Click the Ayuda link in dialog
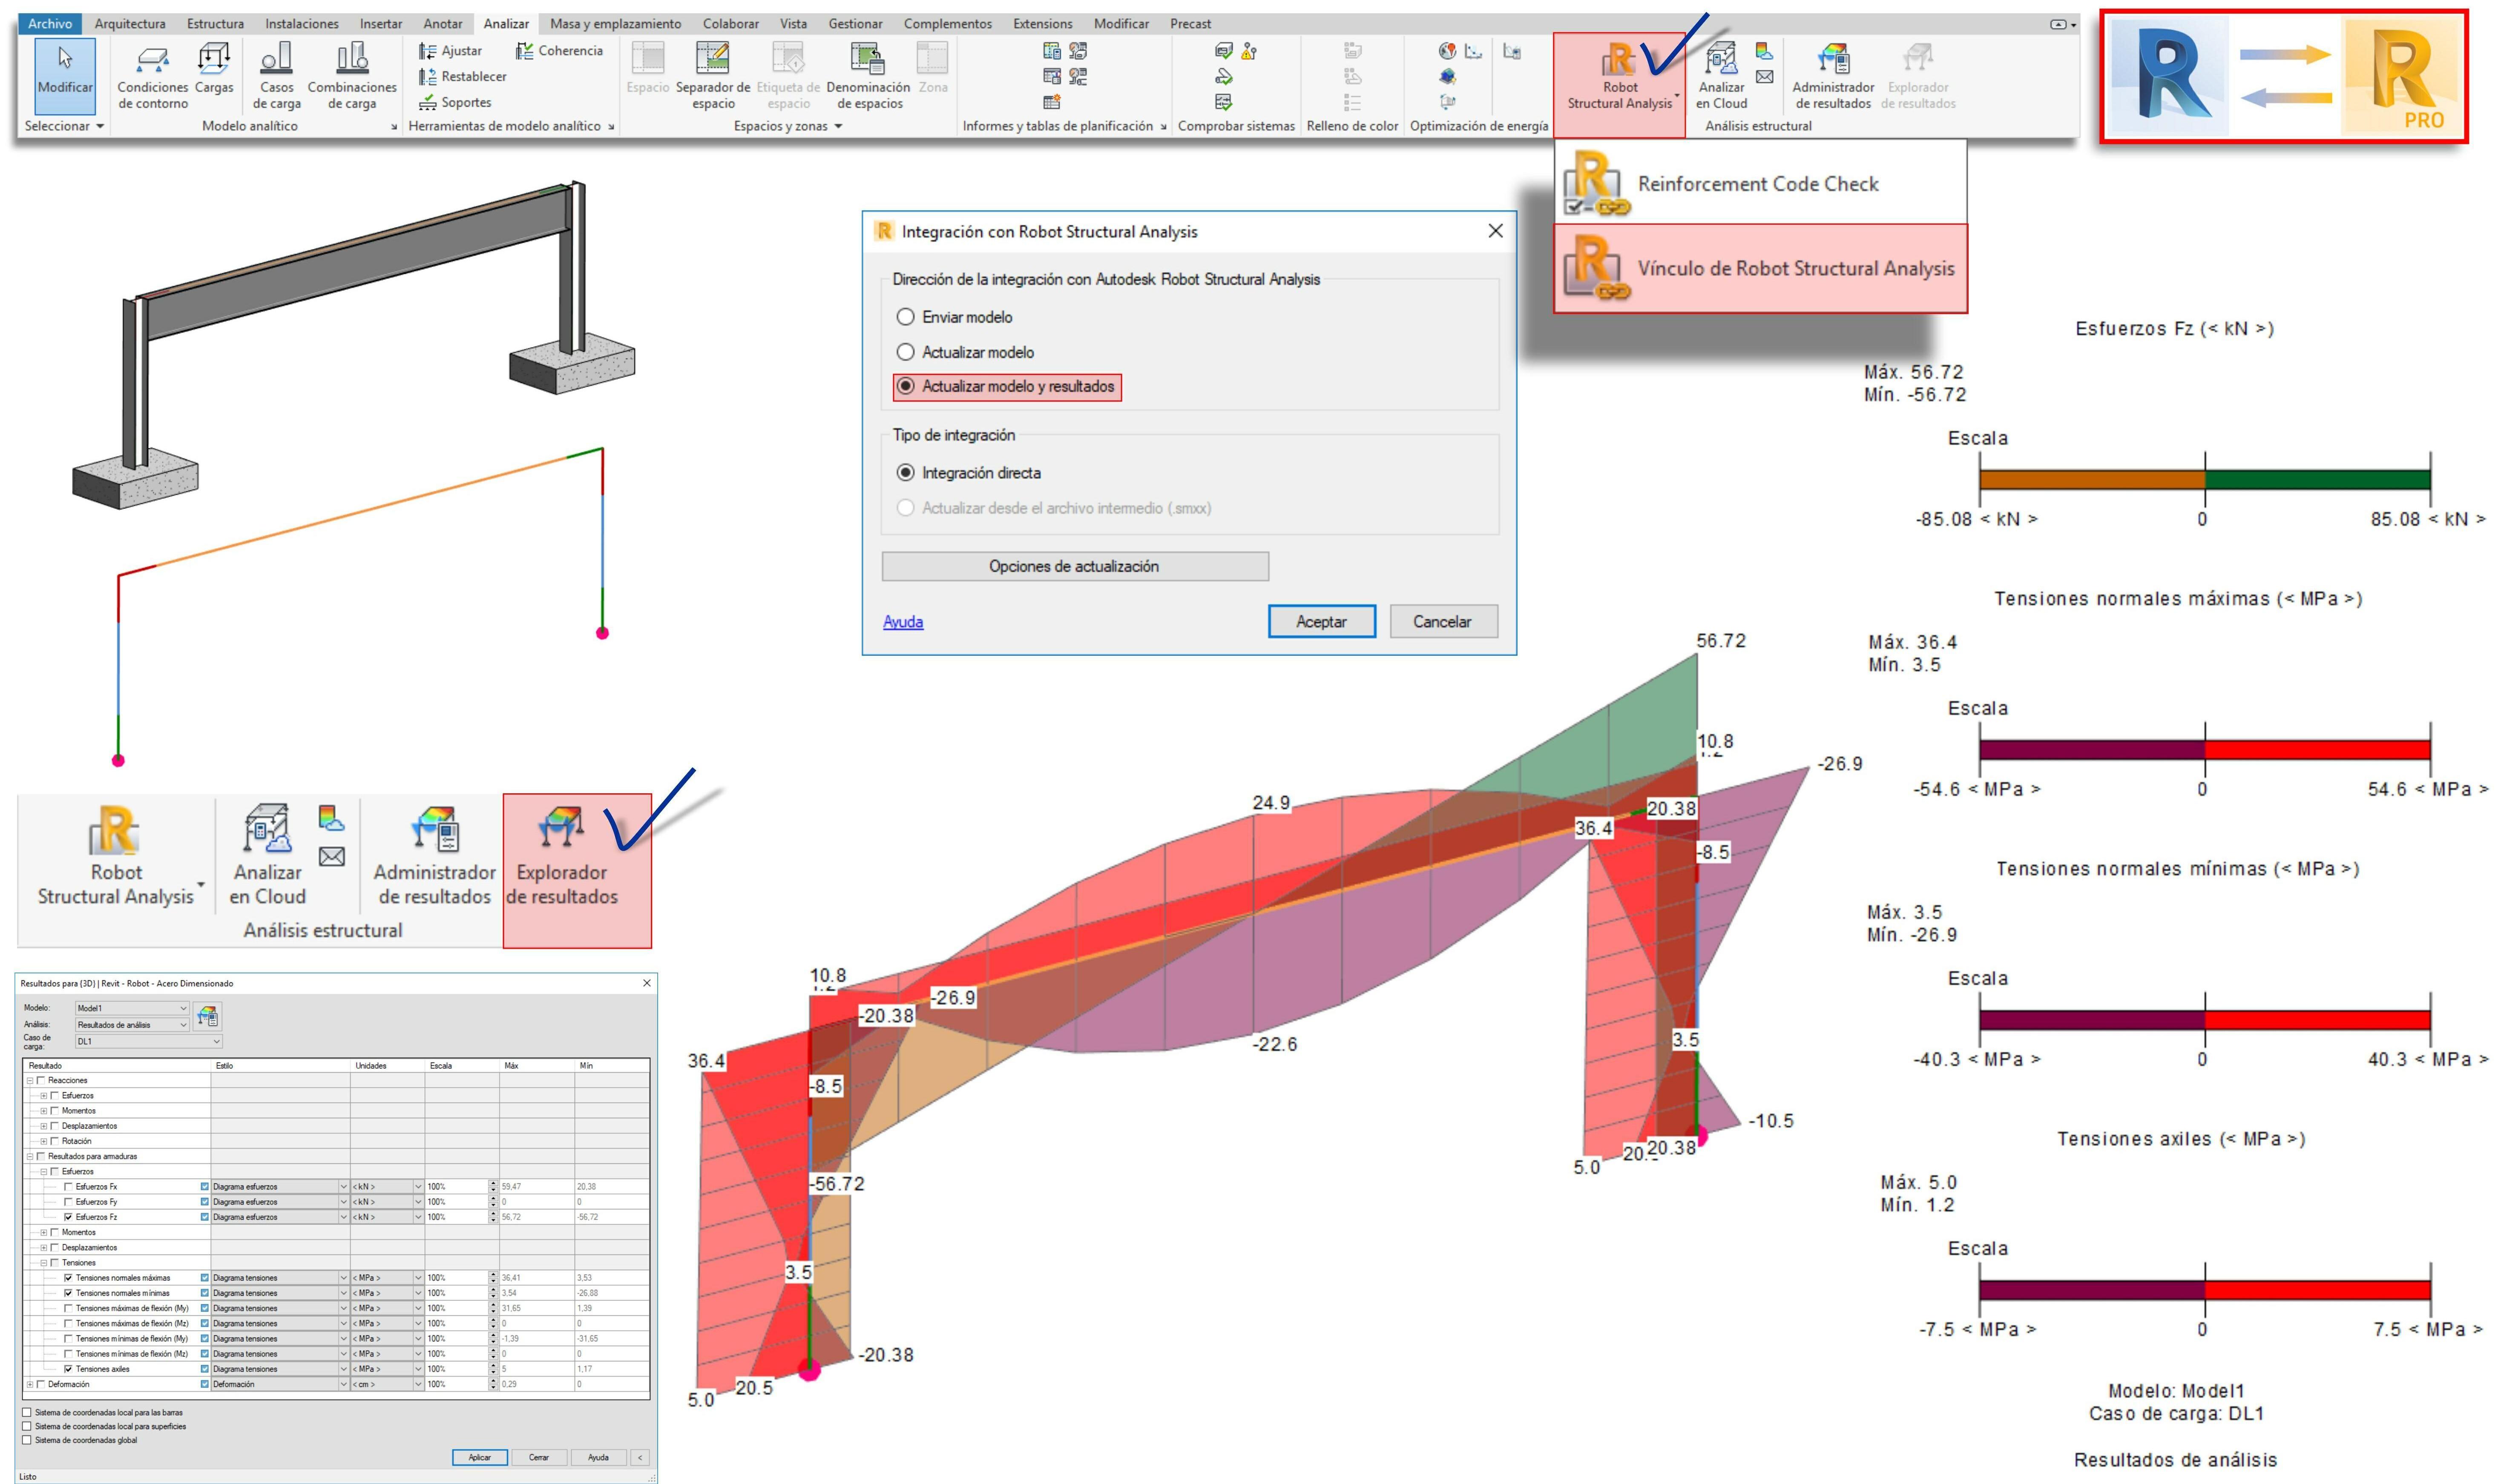The width and height of the screenshot is (2501, 1484). (x=903, y=622)
